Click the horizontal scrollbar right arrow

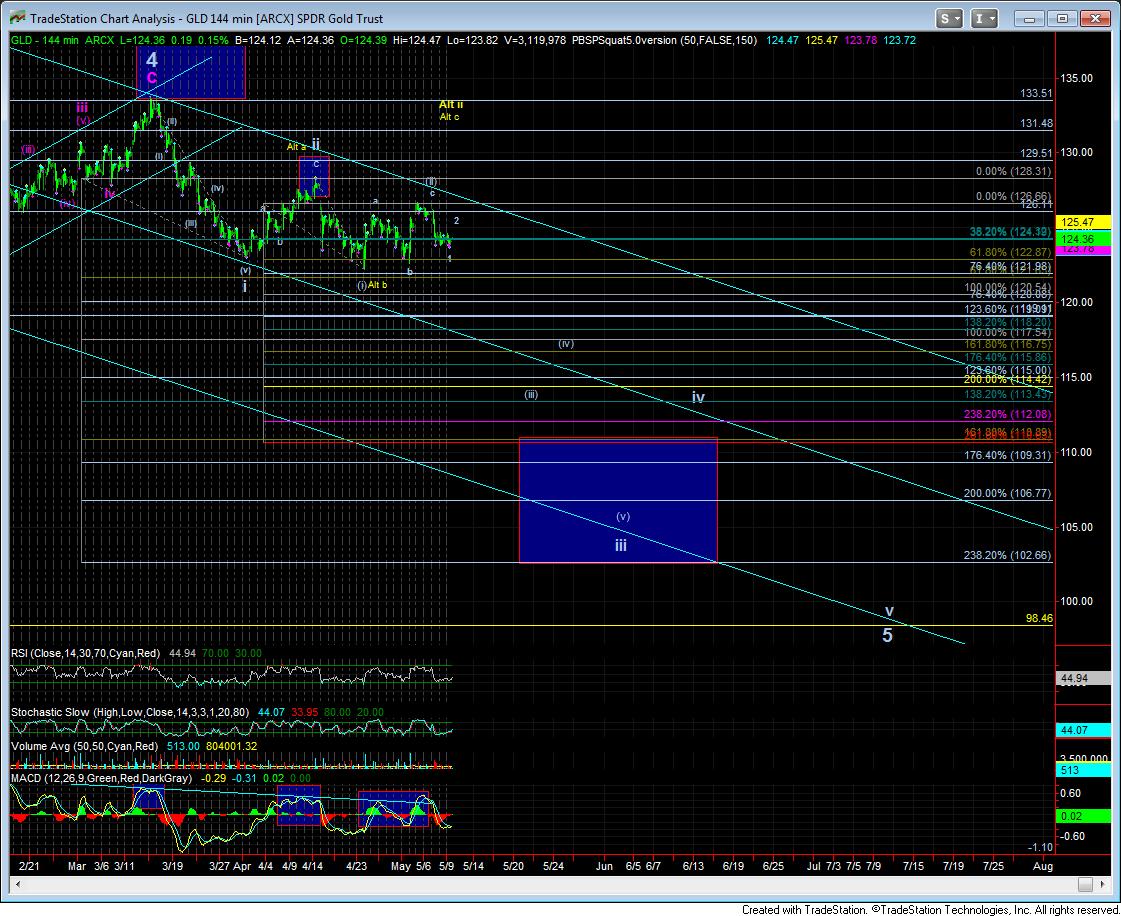(1102, 885)
